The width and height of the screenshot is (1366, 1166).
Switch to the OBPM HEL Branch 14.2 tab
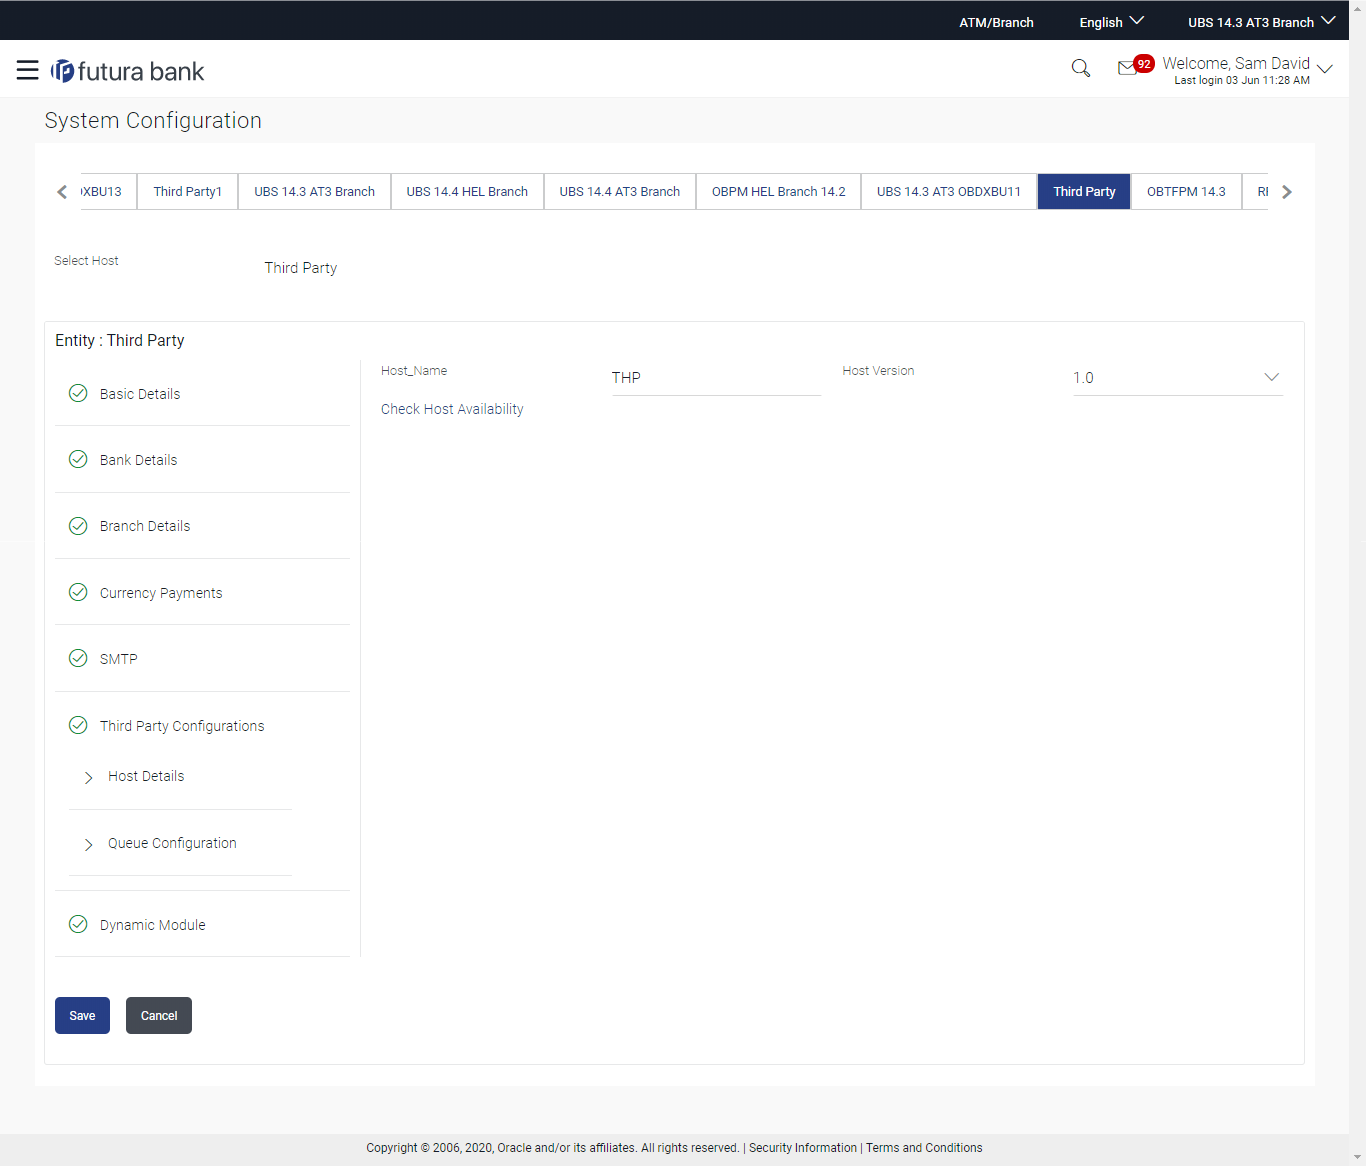779,191
